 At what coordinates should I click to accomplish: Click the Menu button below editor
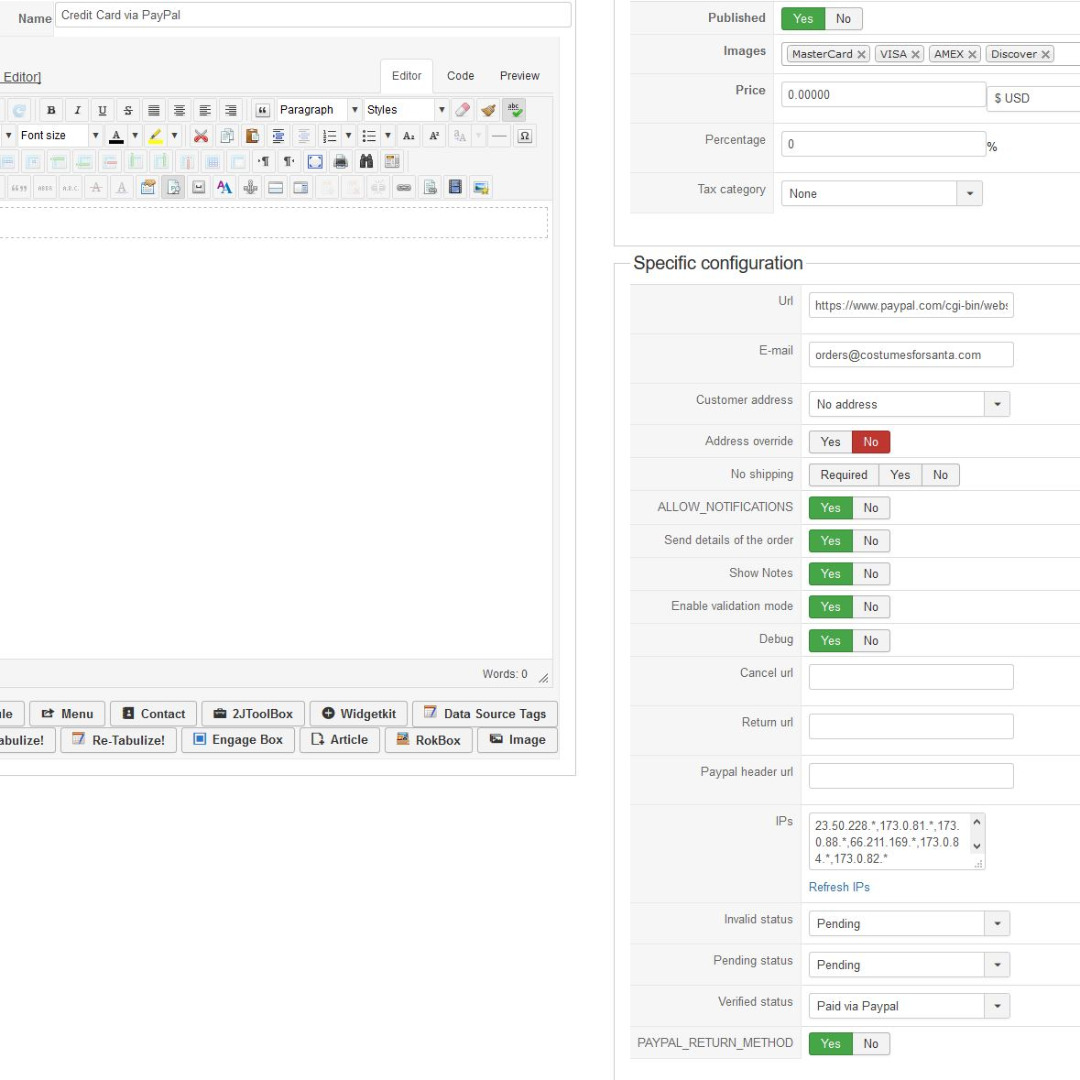coord(67,714)
